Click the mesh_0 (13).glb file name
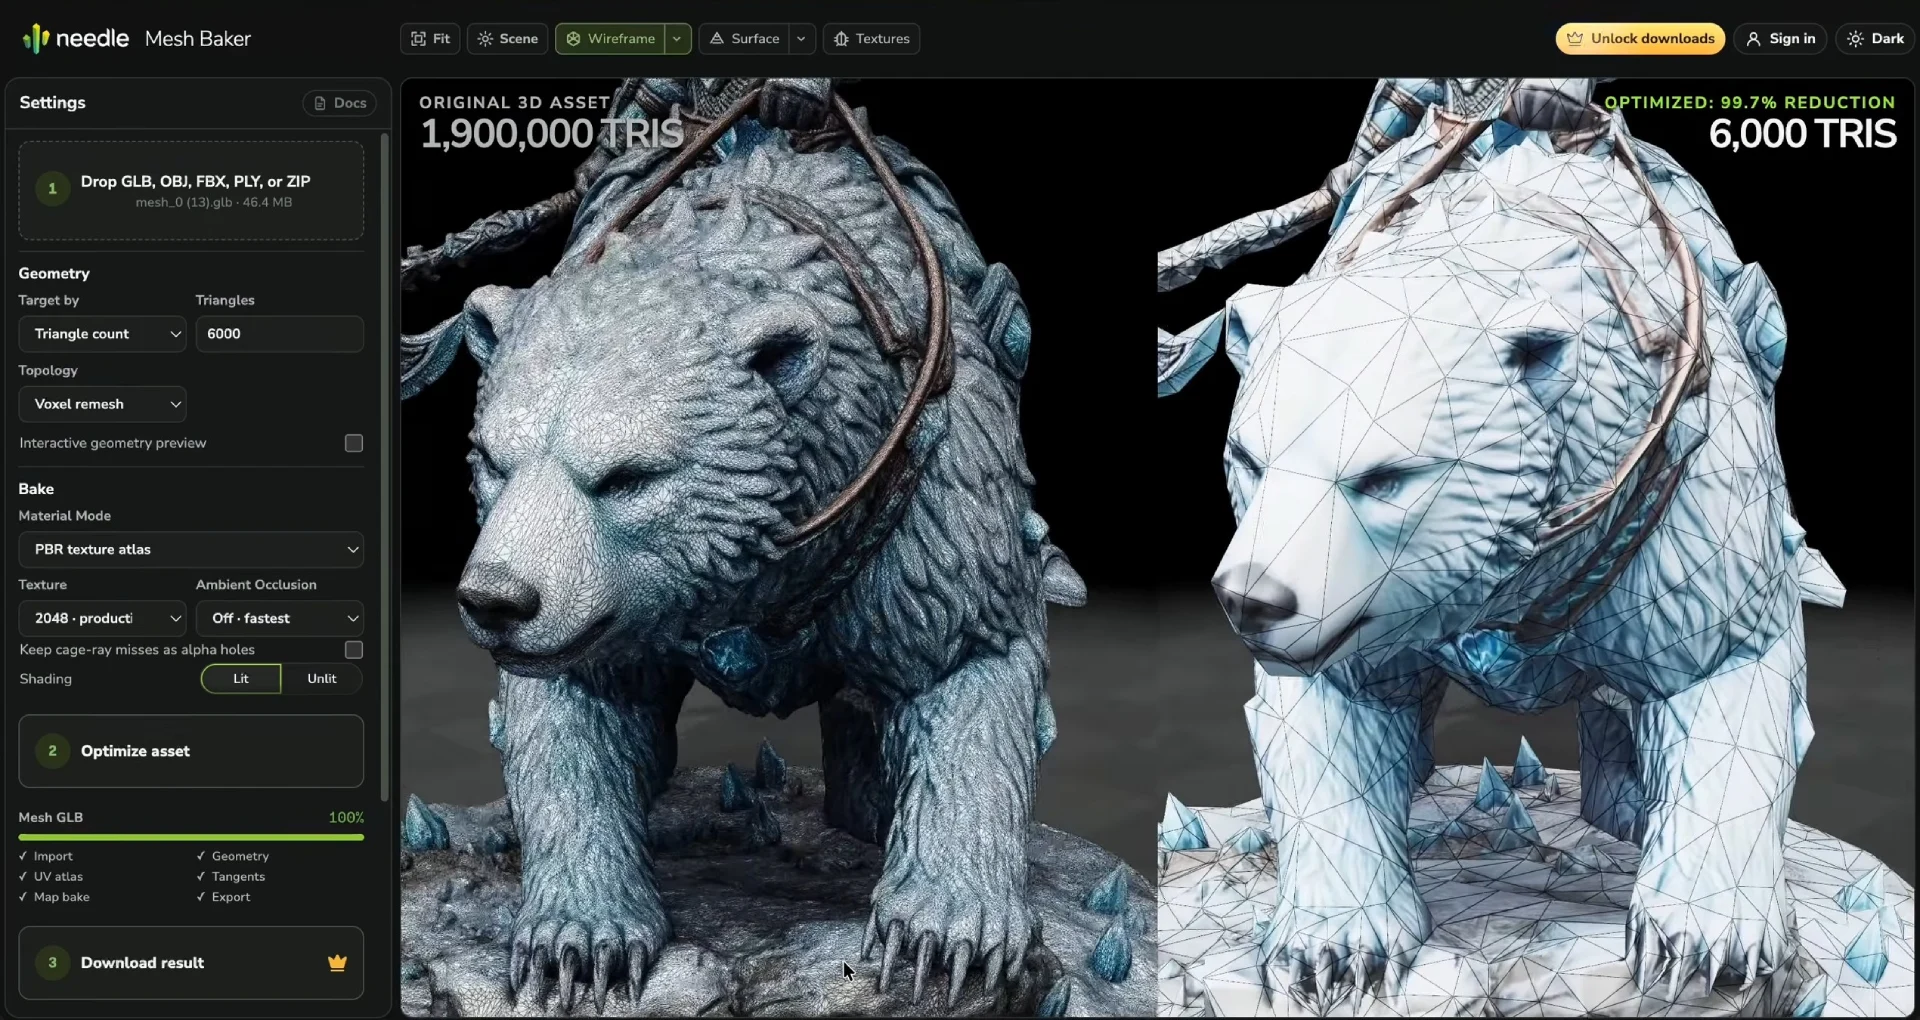 coord(214,203)
